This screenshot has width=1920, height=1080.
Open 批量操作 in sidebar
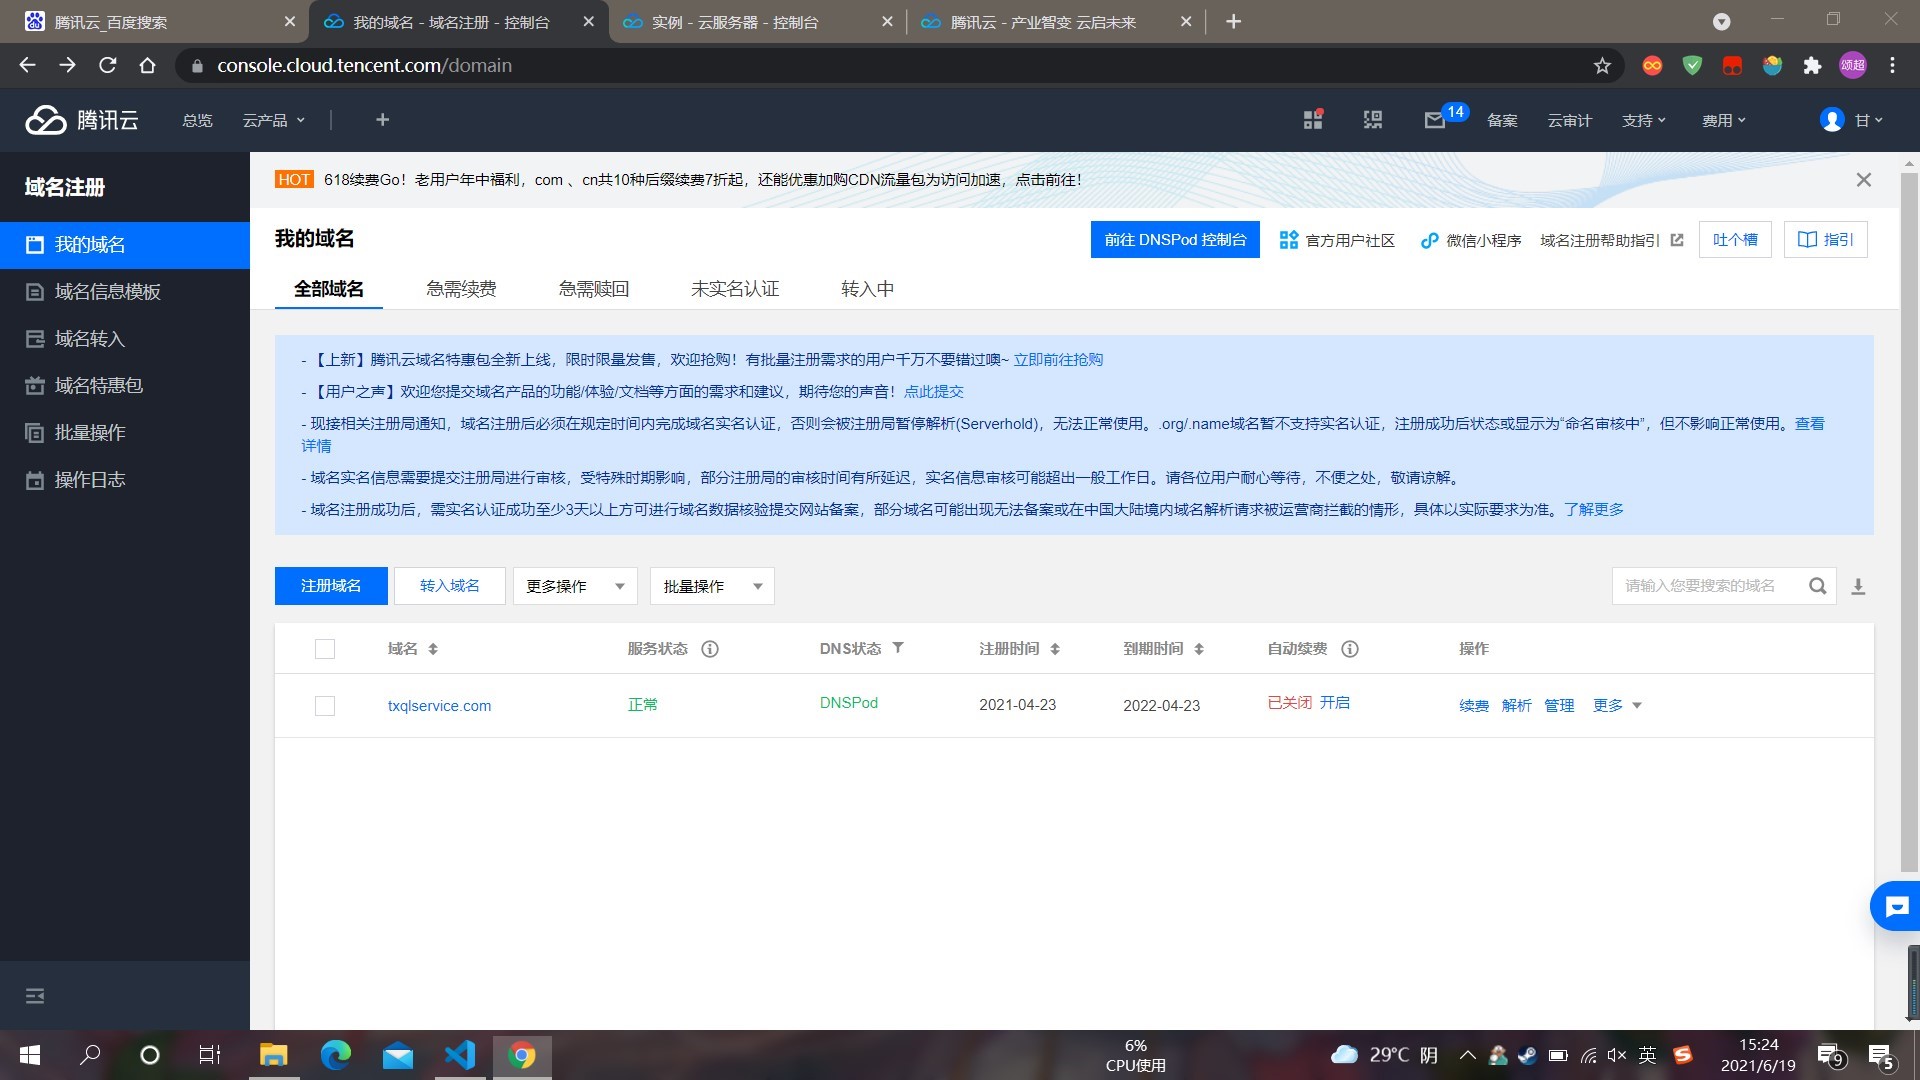[x=125, y=433]
